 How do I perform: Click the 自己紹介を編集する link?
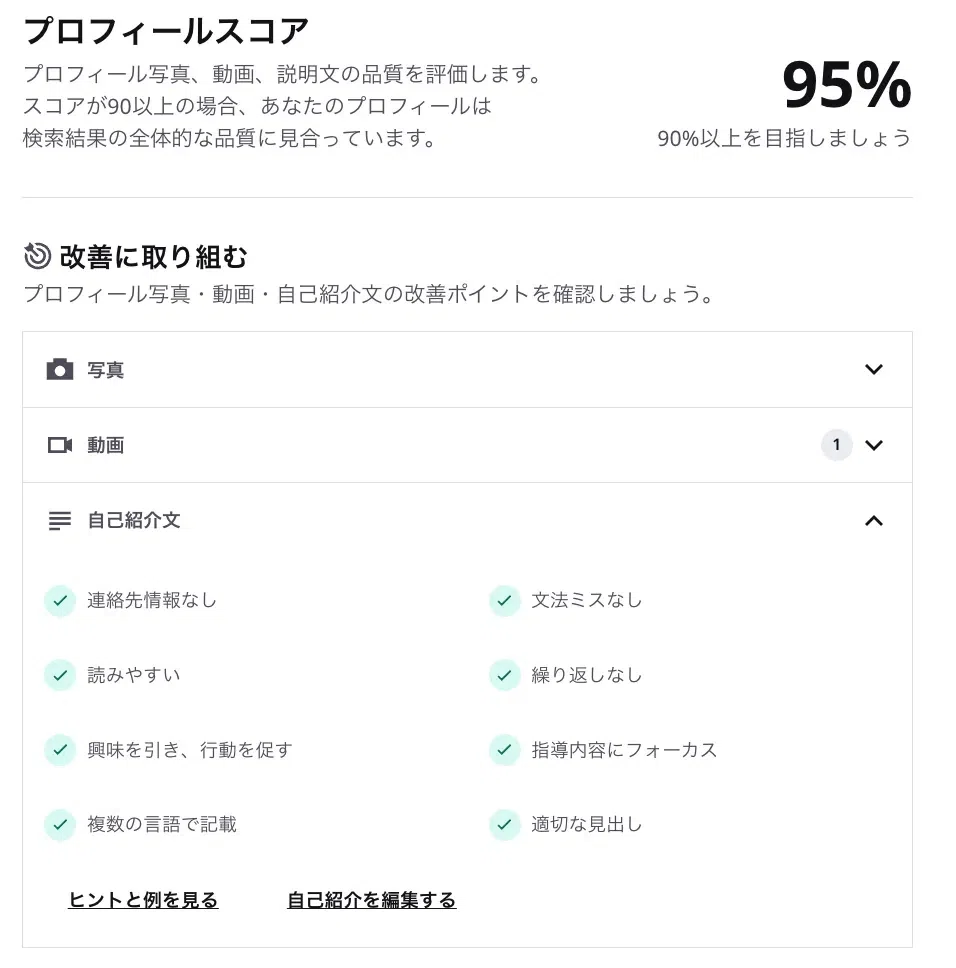[372, 899]
